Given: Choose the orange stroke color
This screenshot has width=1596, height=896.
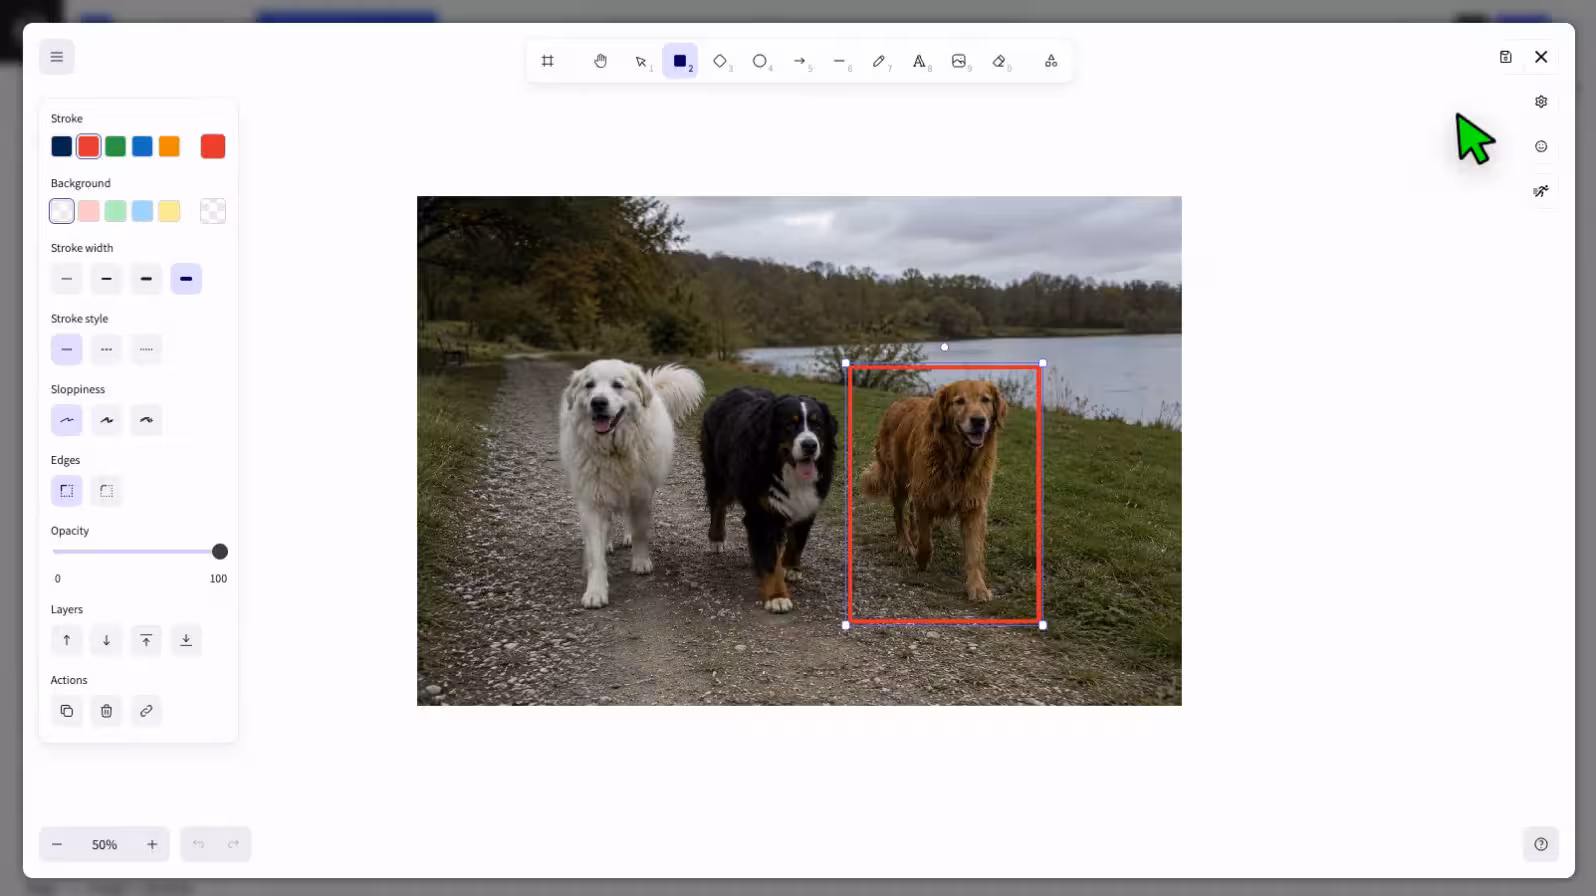Looking at the screenshot, I should [170, 147].
